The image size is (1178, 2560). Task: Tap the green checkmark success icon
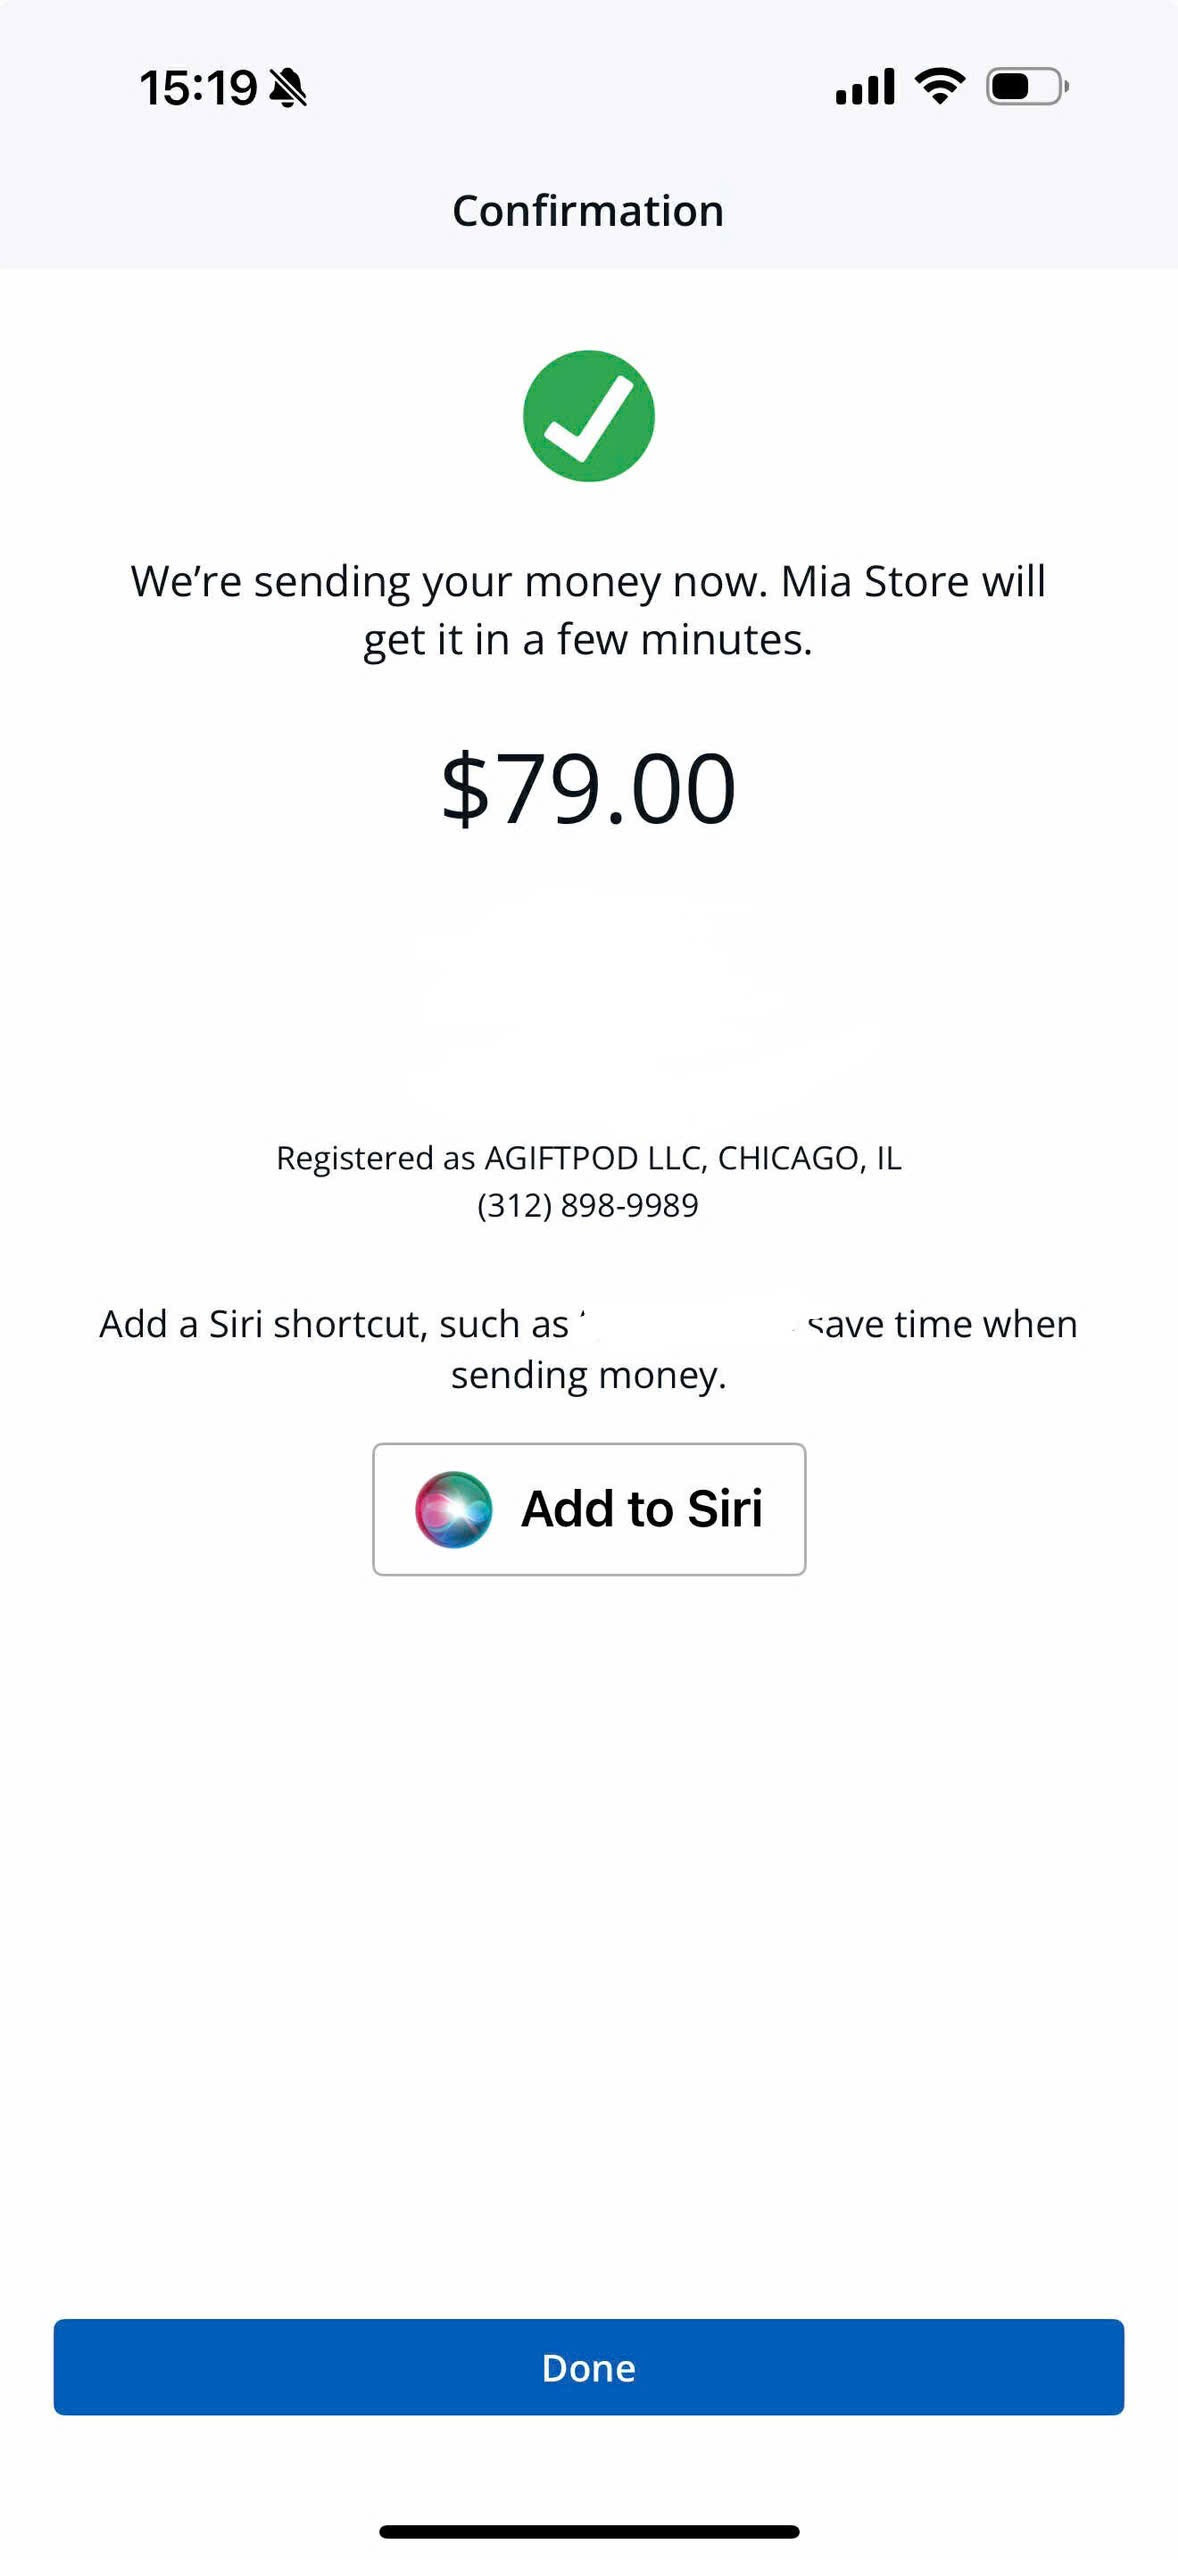coord(588,416)
